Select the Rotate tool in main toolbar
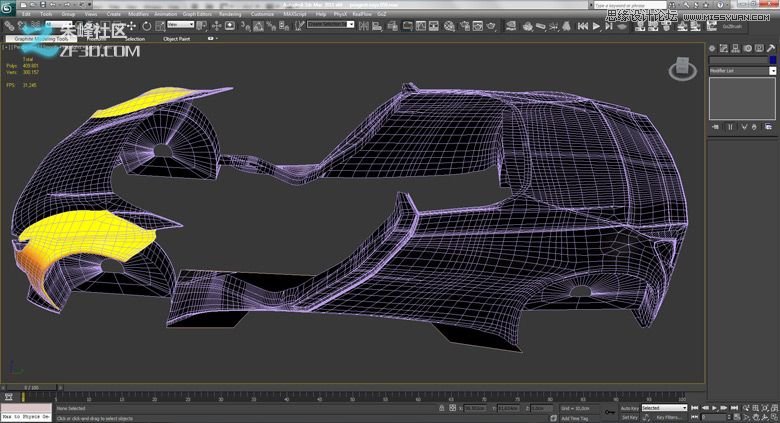The image size is (780, 423). tap(147, 26)
